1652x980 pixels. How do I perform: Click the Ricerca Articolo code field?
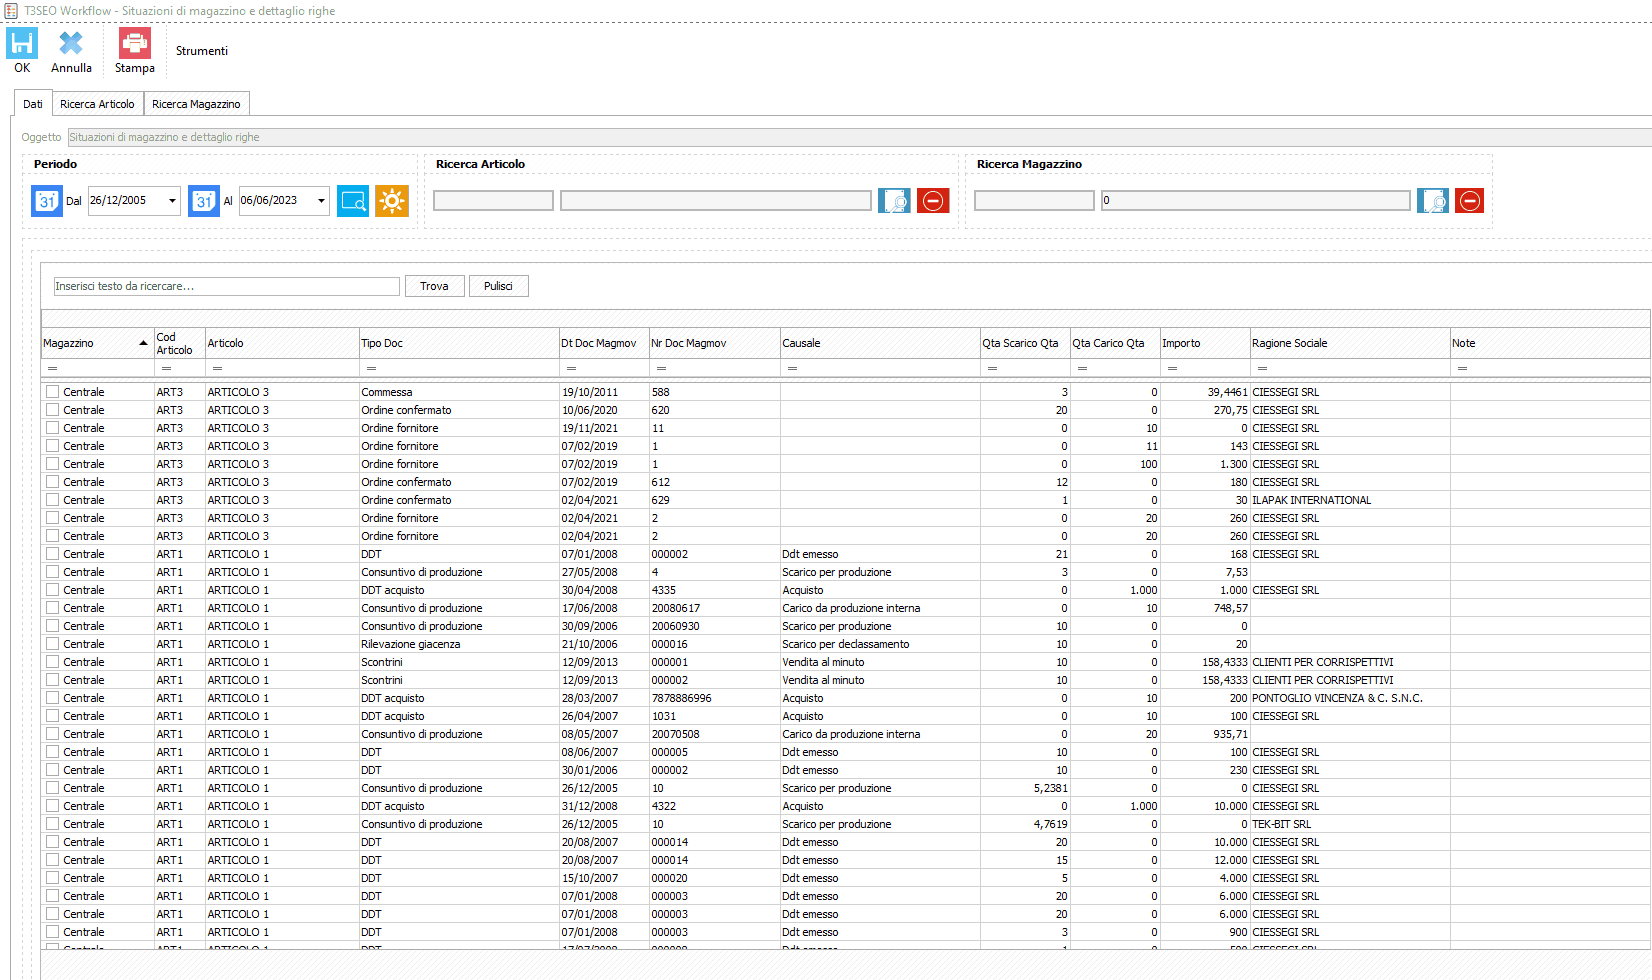coord(493,201)
